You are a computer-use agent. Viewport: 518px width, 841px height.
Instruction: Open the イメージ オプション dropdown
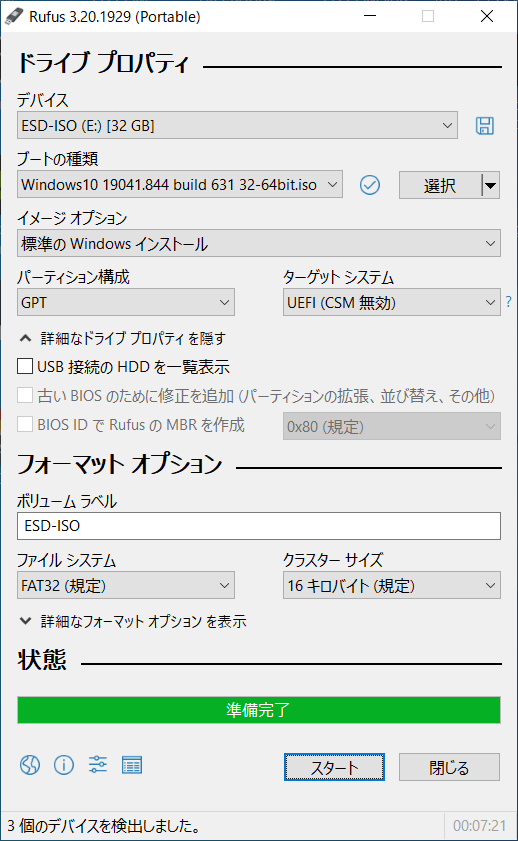pos(258,244)
